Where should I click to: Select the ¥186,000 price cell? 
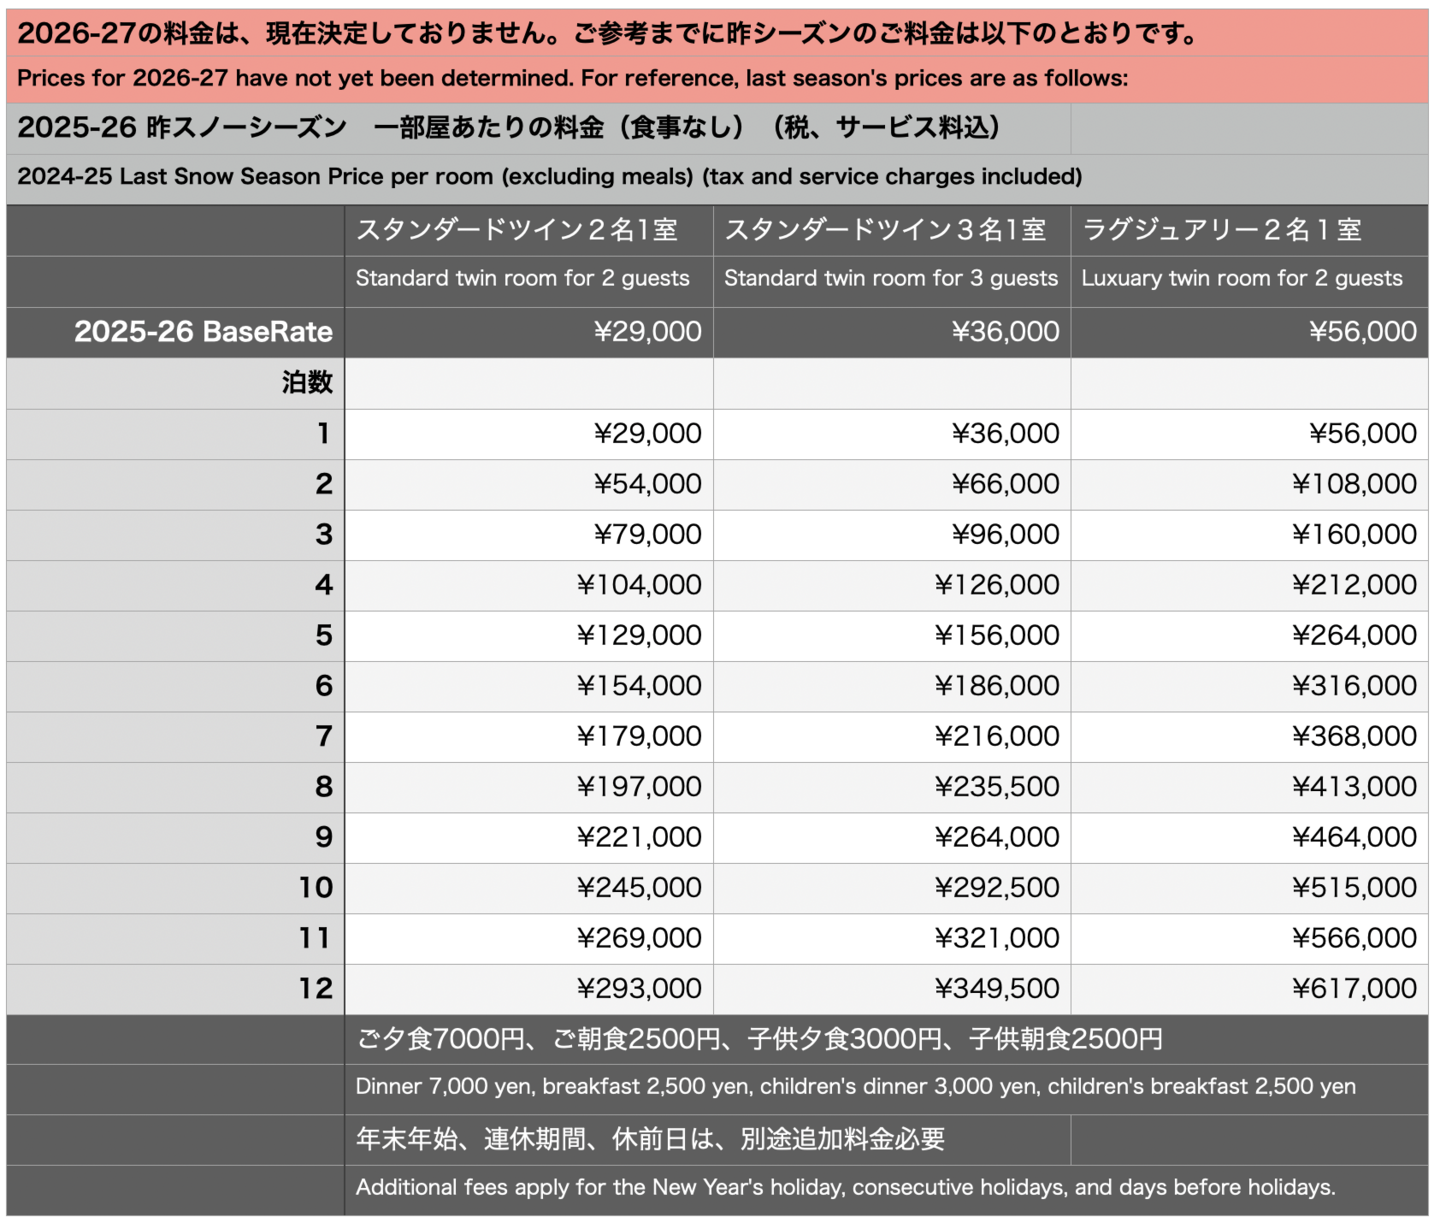click(997, 686)
